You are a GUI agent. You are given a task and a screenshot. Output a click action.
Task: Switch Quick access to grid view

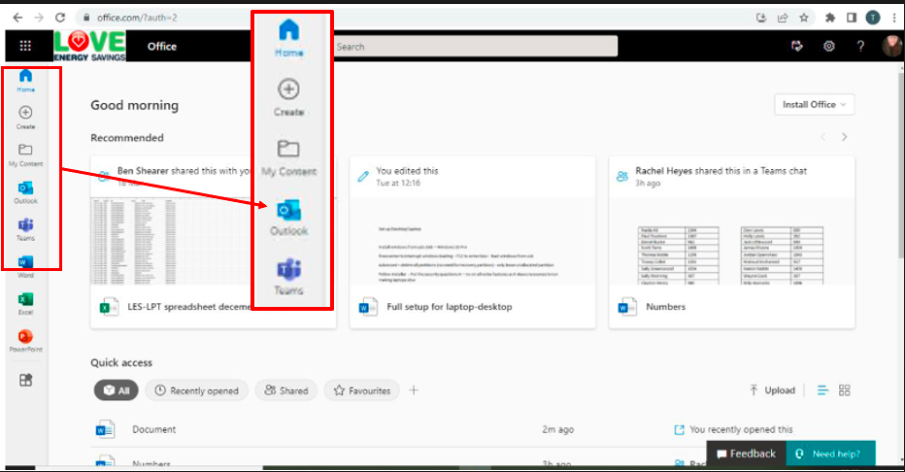tap(844, 391)
